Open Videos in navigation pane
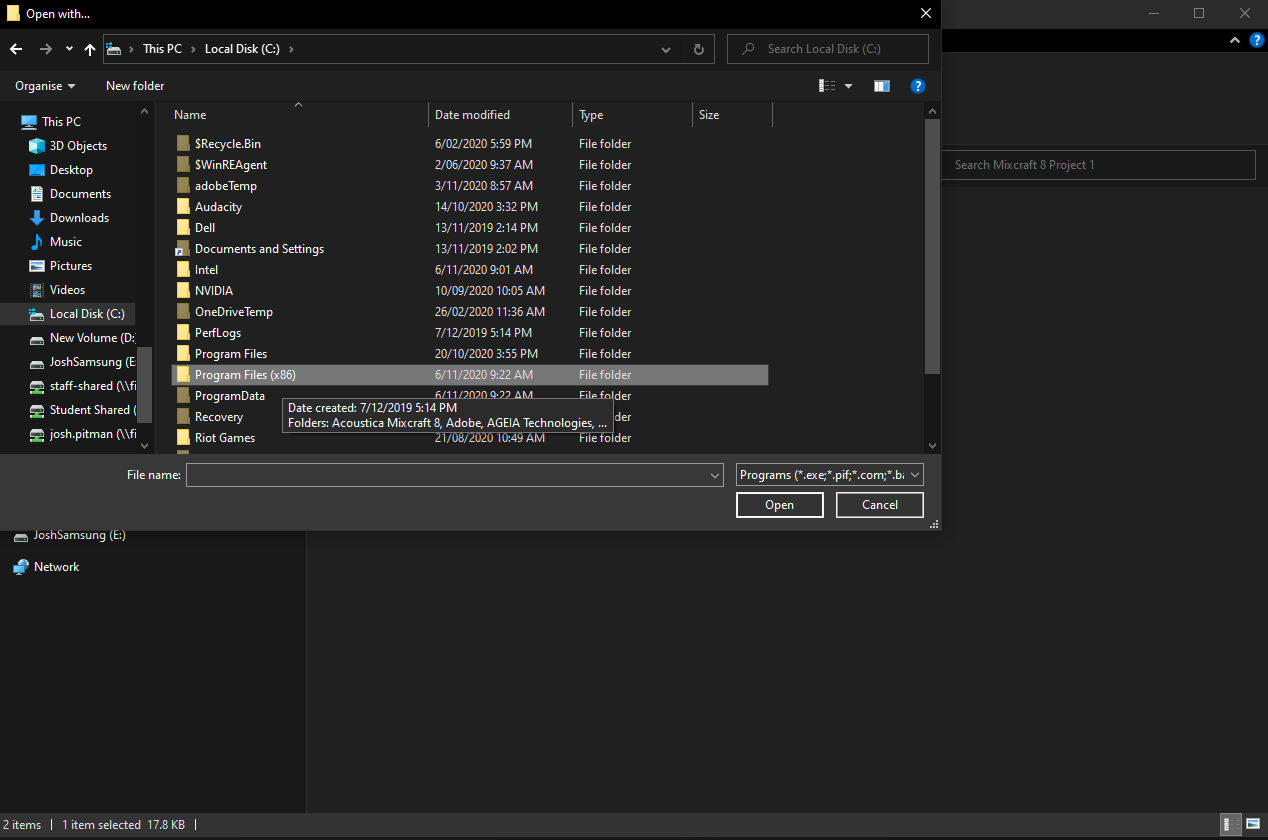 [x=67, y=290]
